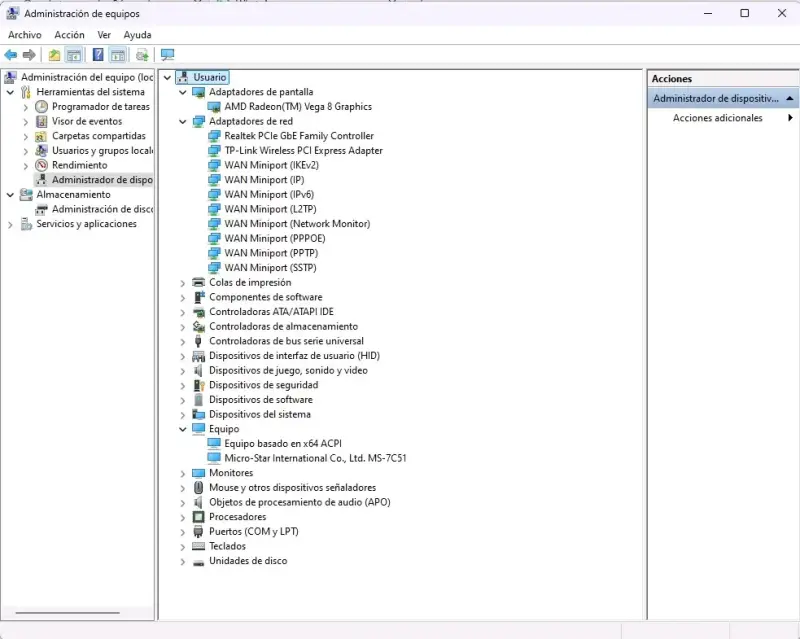Open the Ver menu
This screenshot has width=800, height=639.
pos(104,35)
